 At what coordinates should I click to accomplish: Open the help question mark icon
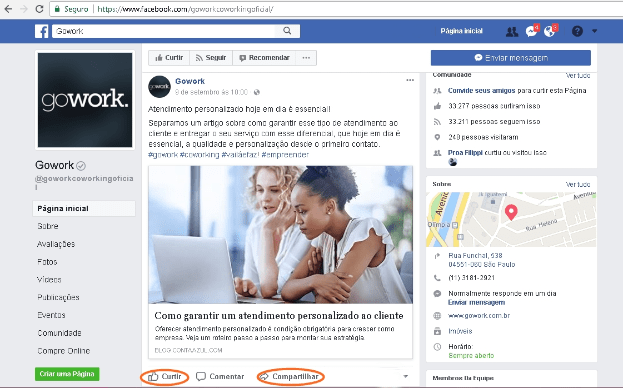point(577,31)
